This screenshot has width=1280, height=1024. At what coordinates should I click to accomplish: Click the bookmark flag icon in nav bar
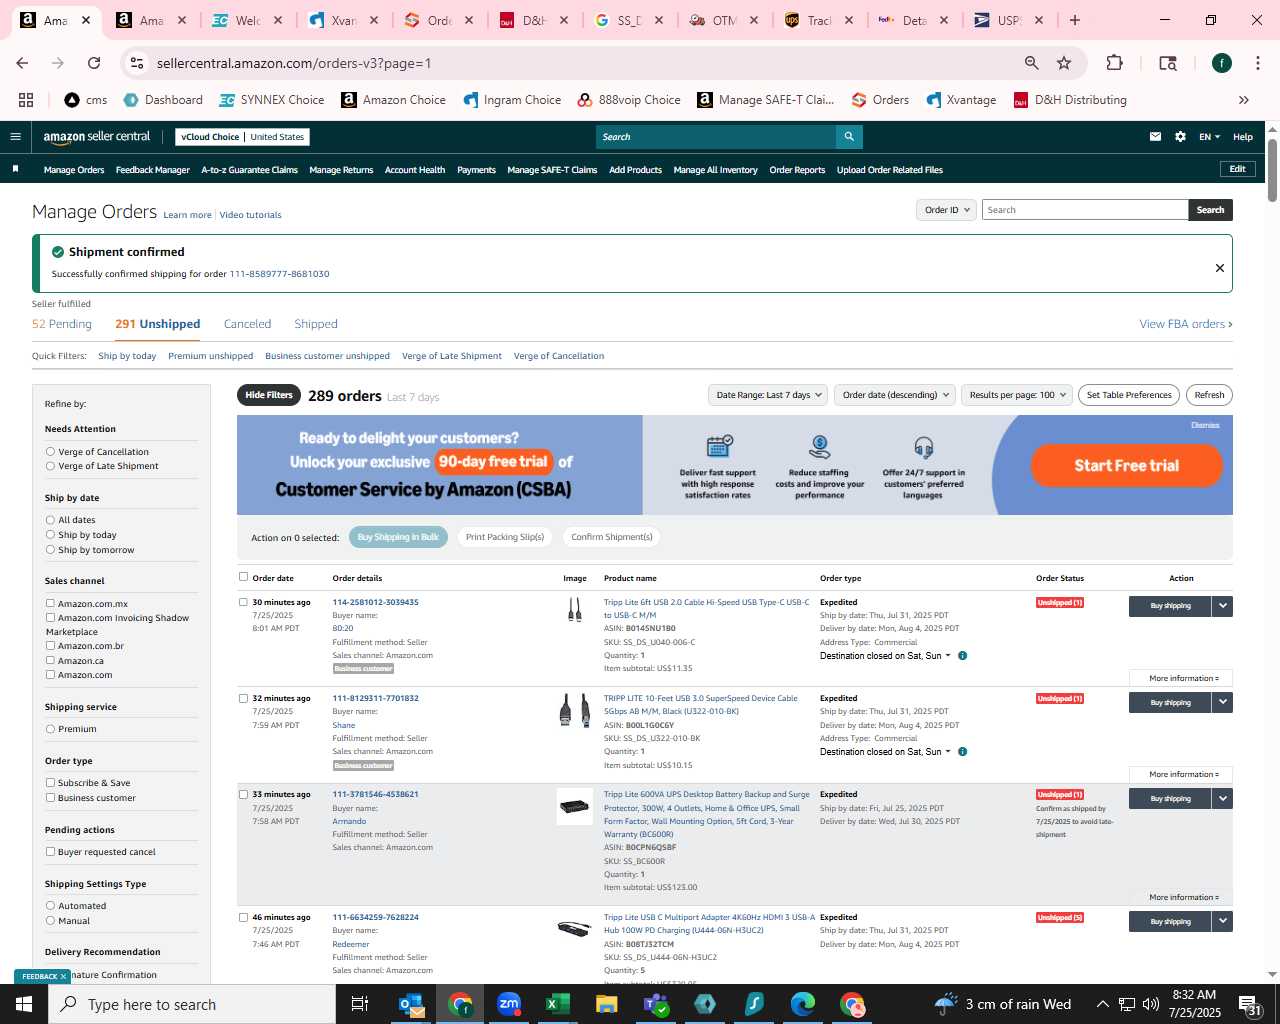click(x=15, y=169)
